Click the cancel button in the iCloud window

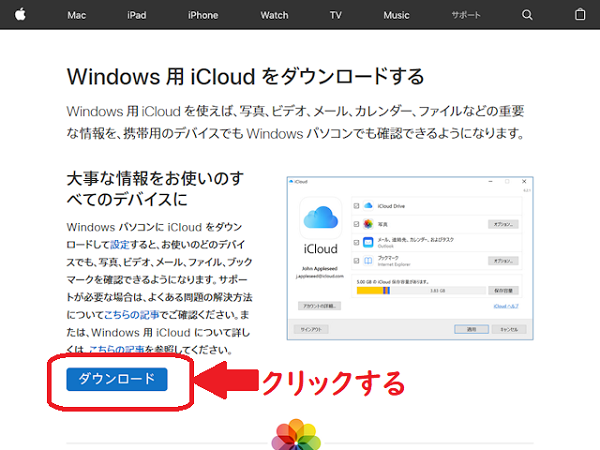click(509, 329)
